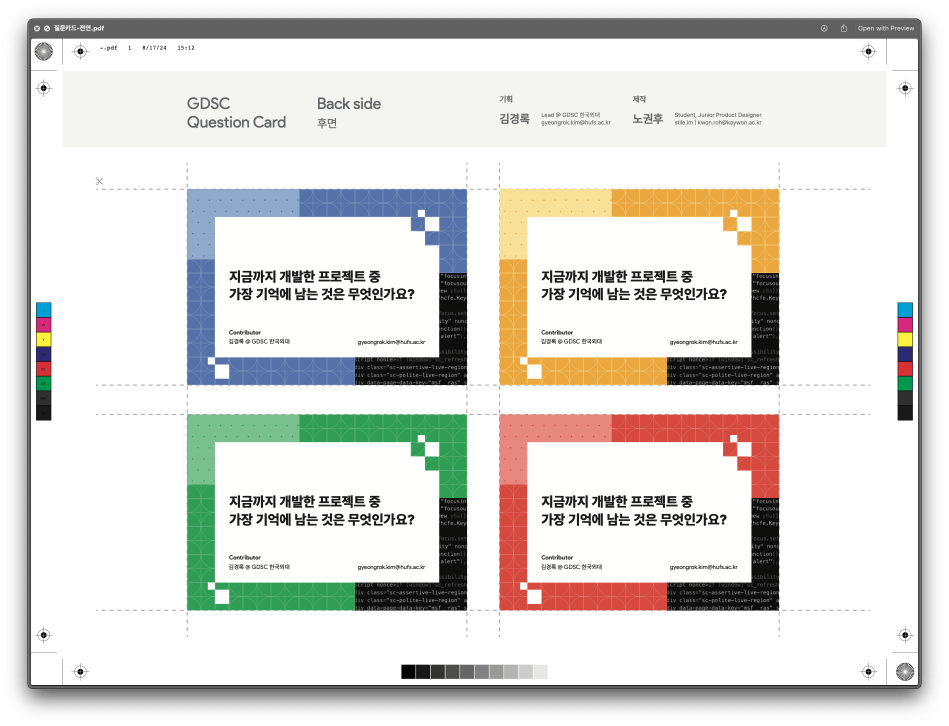Click the GDSC Question Card heading
Screen dimensions: 949x726
click(x=236, y=113)
